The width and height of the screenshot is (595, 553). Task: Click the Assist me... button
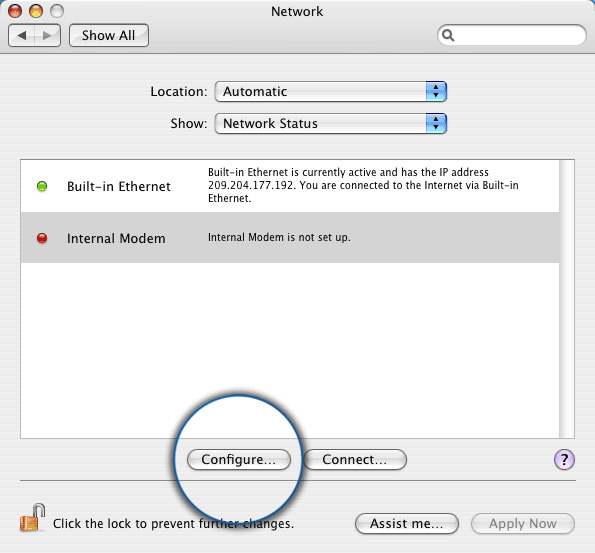(407, 524)
